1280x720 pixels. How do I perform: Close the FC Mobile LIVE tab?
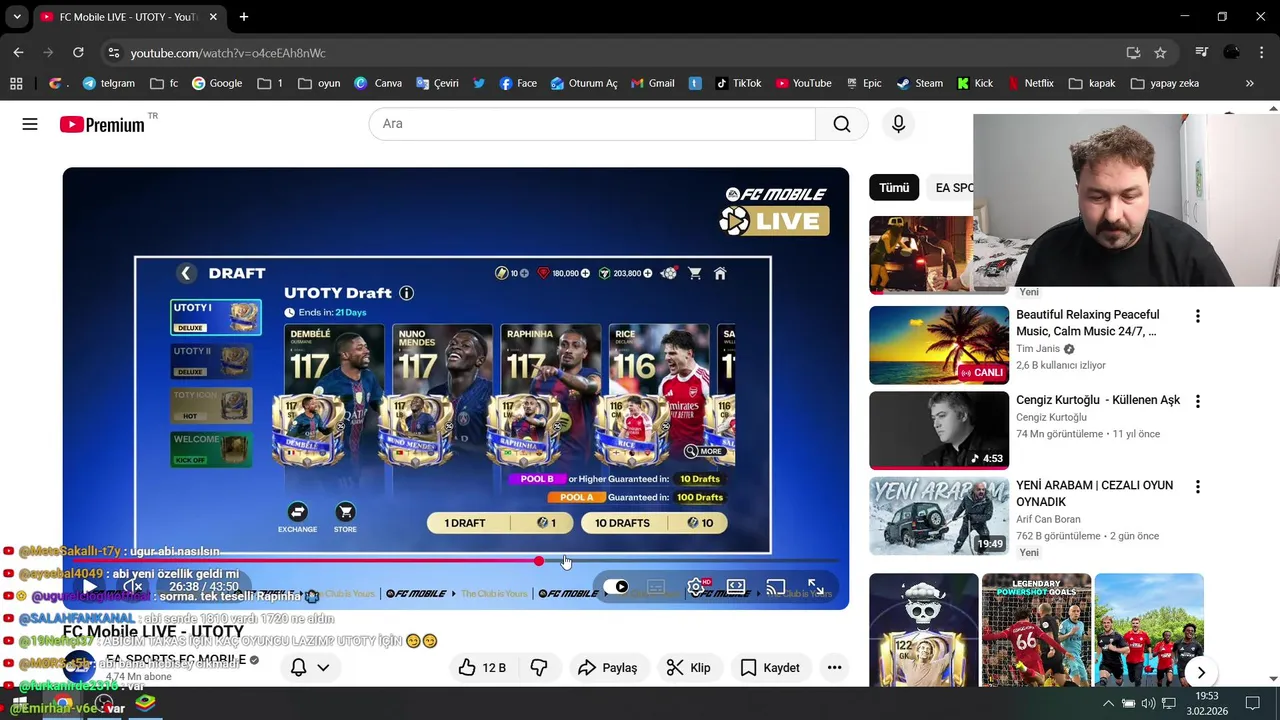tap(213, 17)
